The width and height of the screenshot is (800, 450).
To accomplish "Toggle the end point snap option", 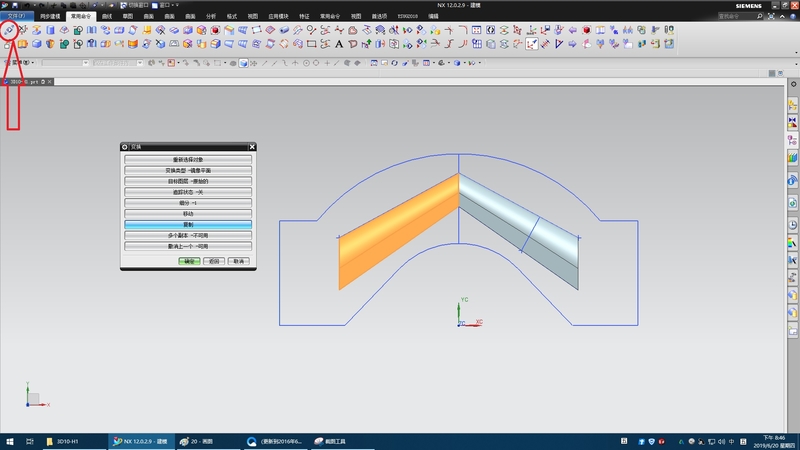I will coord(264,63).
